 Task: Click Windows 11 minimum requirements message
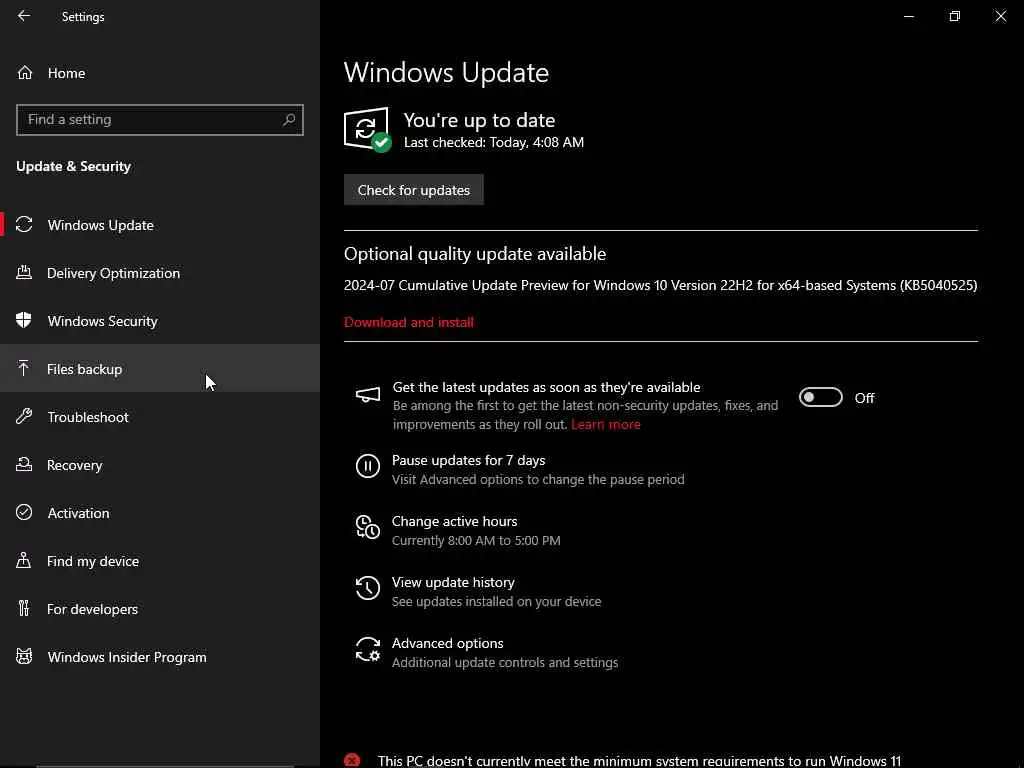pyautogui.click(x=639, y=761)
